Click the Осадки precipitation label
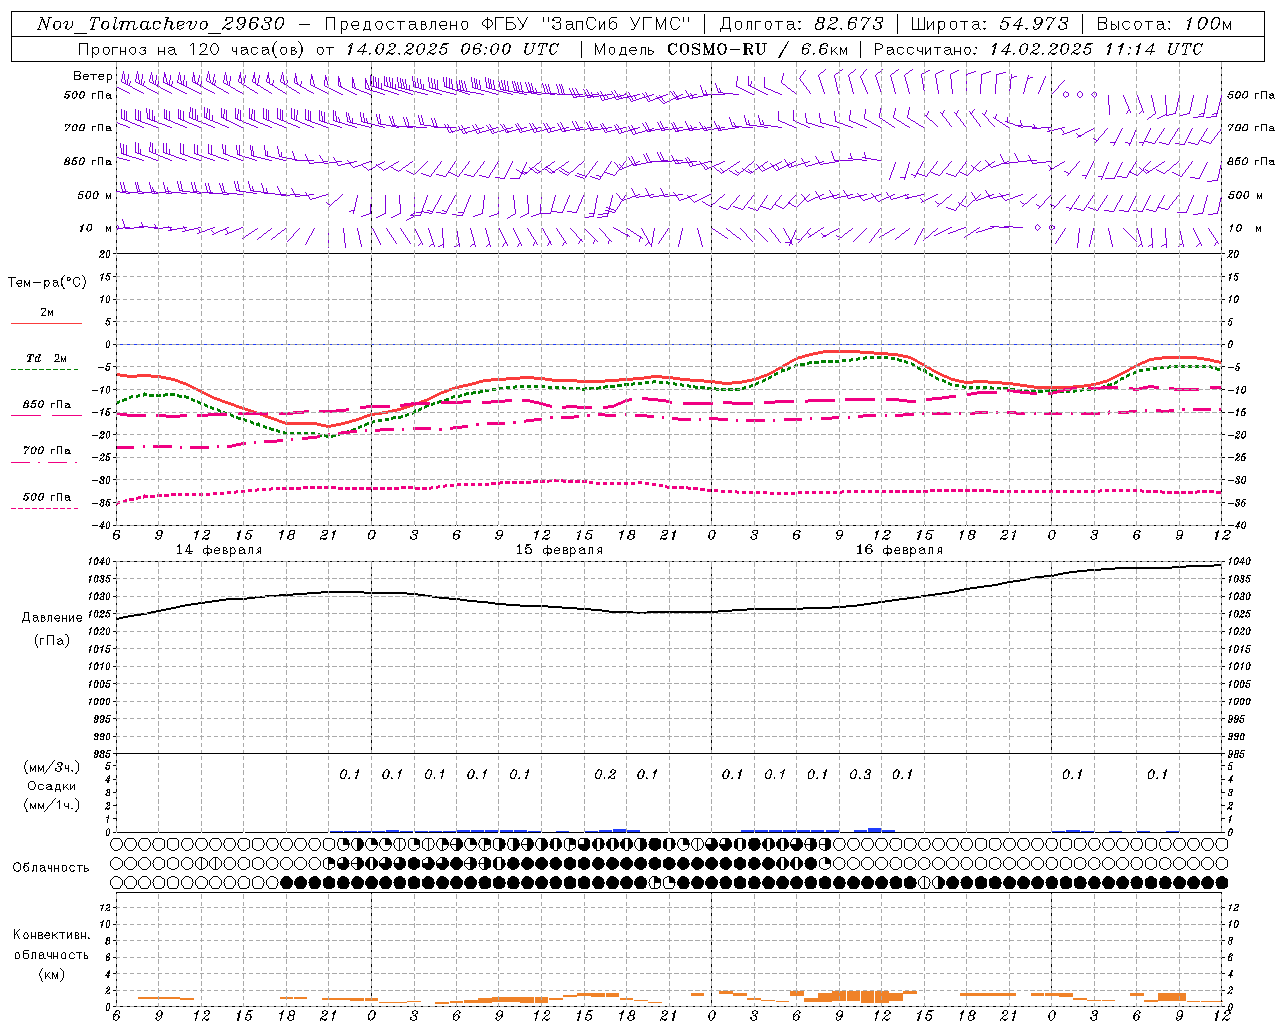The image size is (1280, 1024). coord(52,786)
